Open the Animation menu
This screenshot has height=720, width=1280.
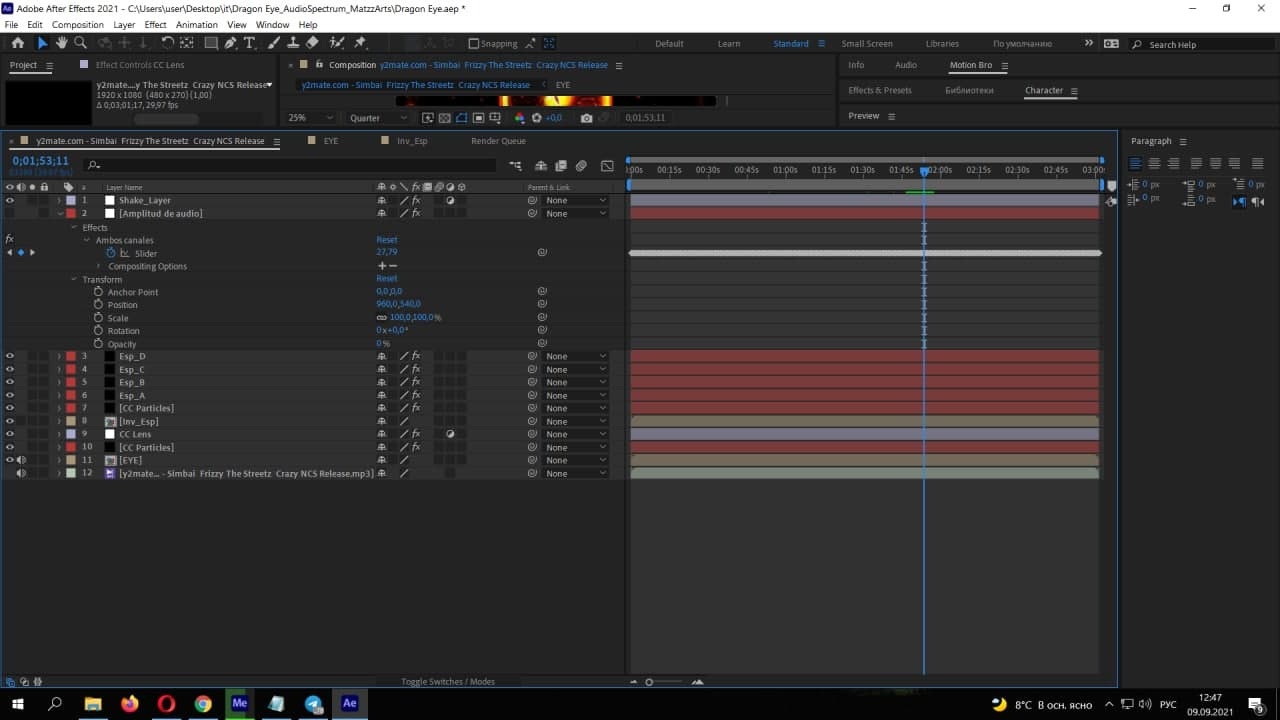[196, 24]
